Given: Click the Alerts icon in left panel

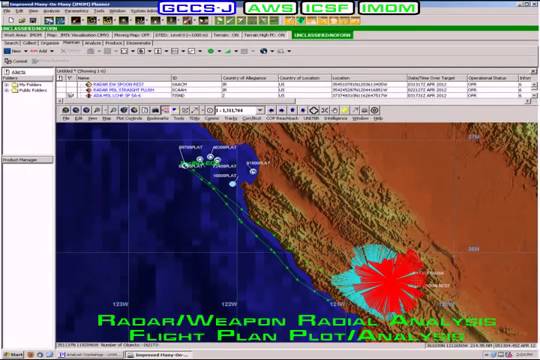Looking at the screenshot, I should click(7, 72).
